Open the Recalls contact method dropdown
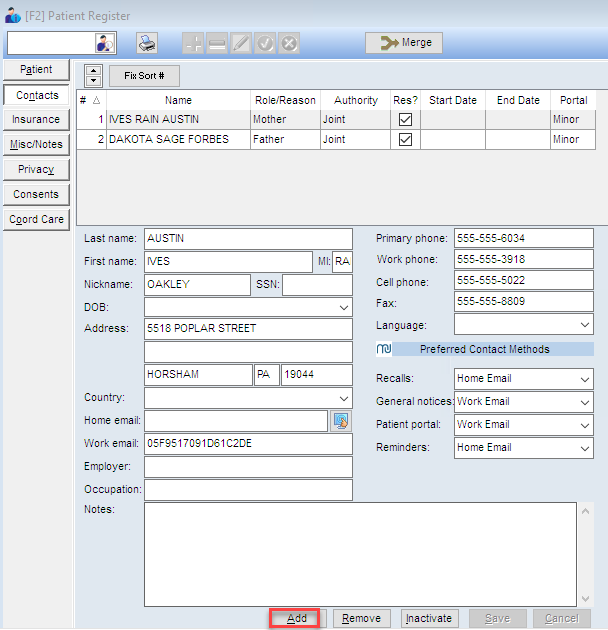 tap(584, 379)
